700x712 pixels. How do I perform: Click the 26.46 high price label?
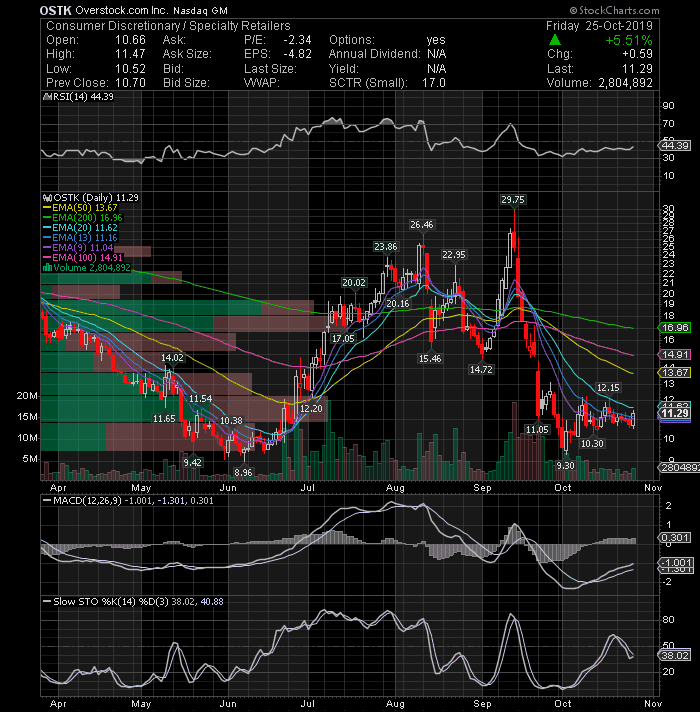point(422,224)
